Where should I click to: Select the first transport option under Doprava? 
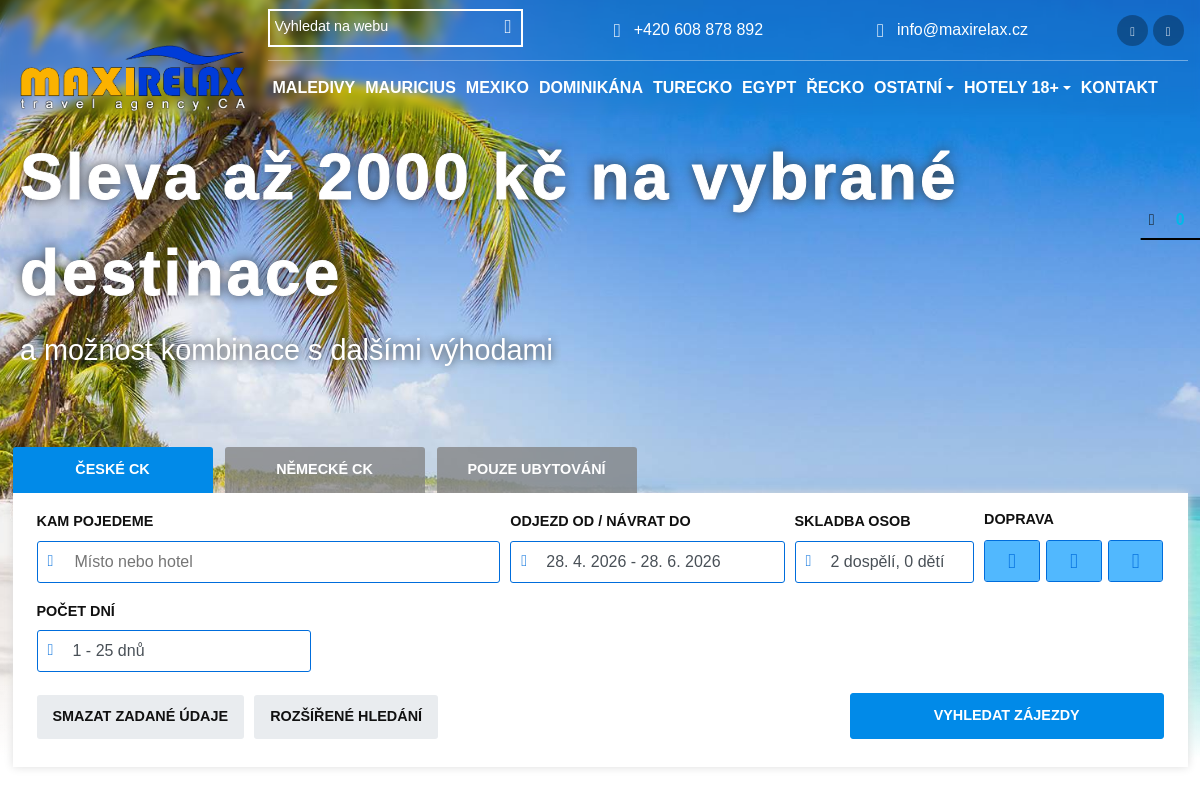click(x=1012, y=560)
